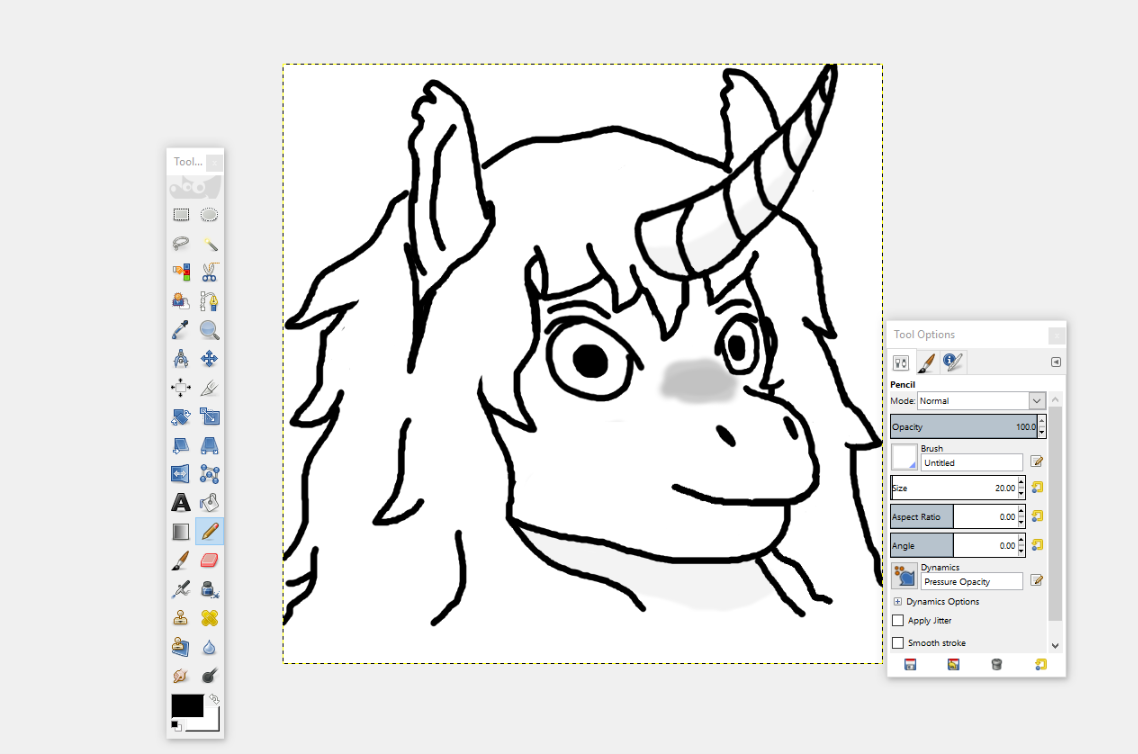Reset angle to zero
Screen dimensions: 1138x754
pyautogui.click(x=1037, y=545)
